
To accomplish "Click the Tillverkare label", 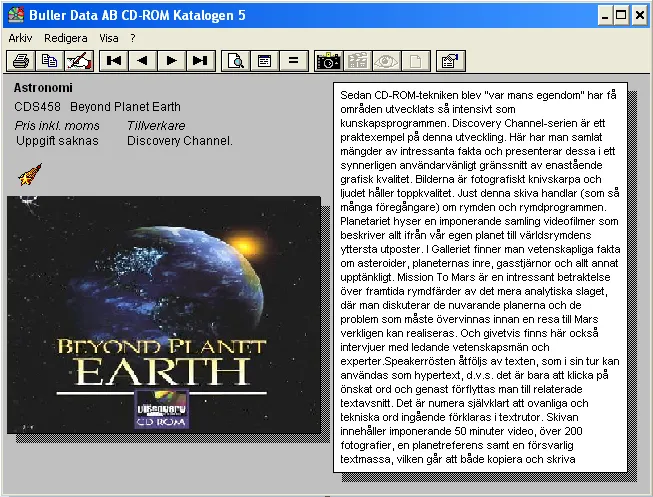I will 156,125.
